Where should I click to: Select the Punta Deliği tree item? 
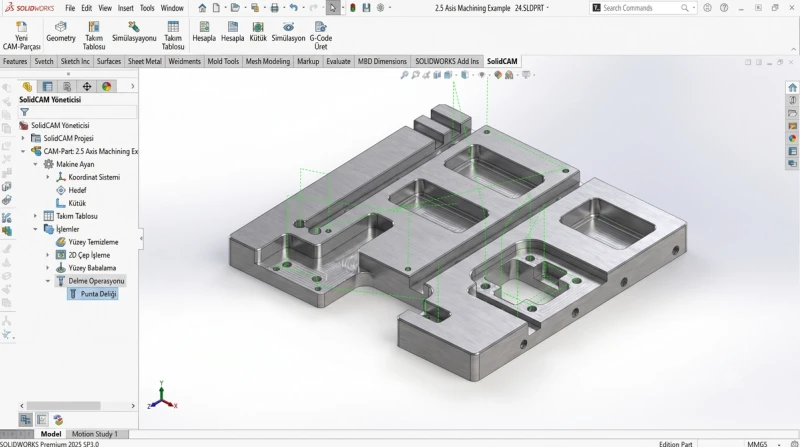pyautogui.click(x=93, y=294)
